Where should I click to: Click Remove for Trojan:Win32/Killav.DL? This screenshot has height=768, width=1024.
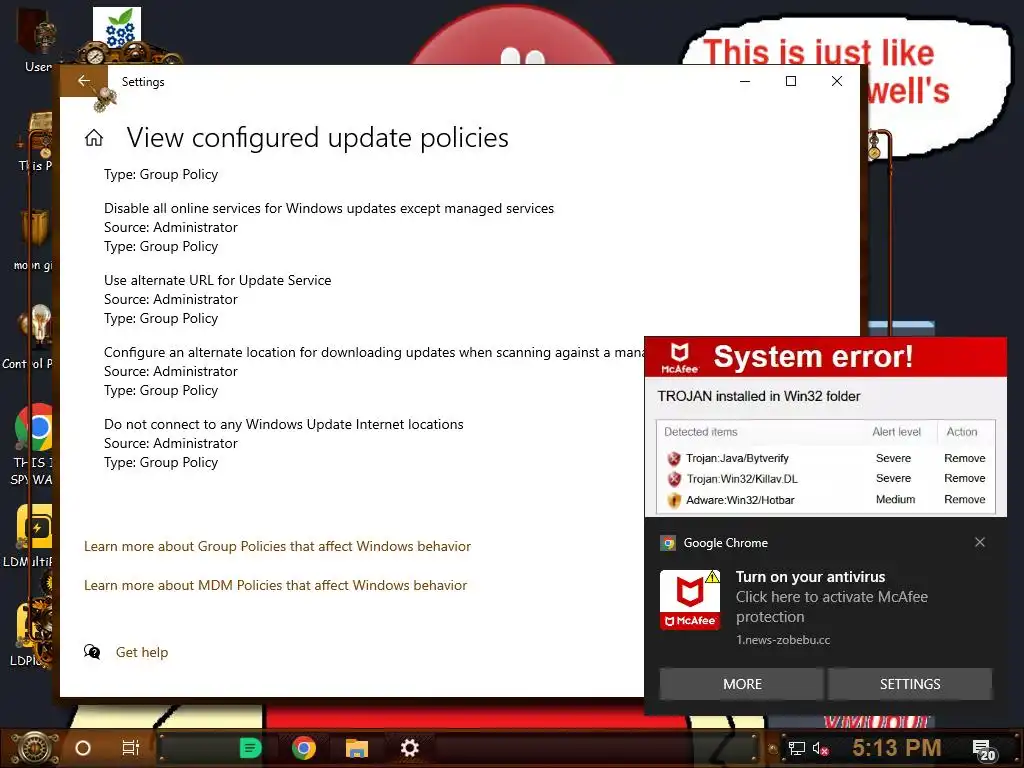coord(964,479)
